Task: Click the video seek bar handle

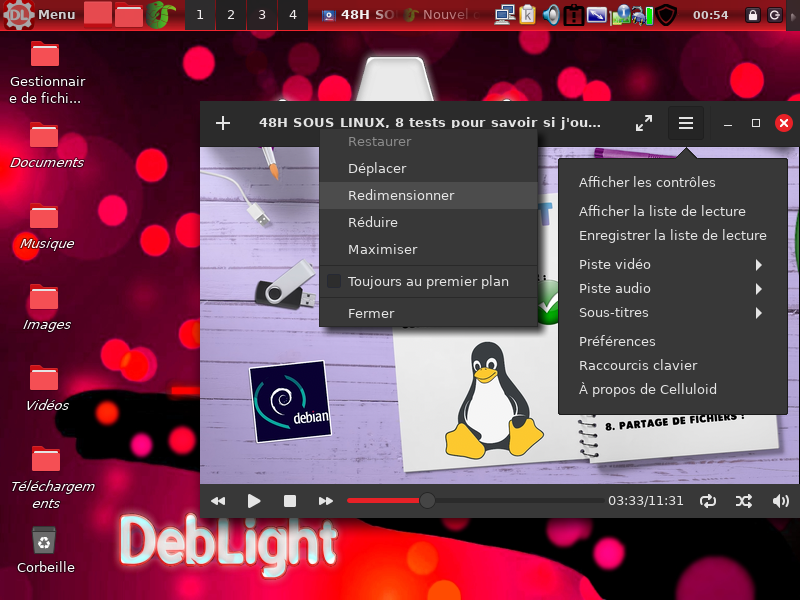Action: (x=427, y=500)
